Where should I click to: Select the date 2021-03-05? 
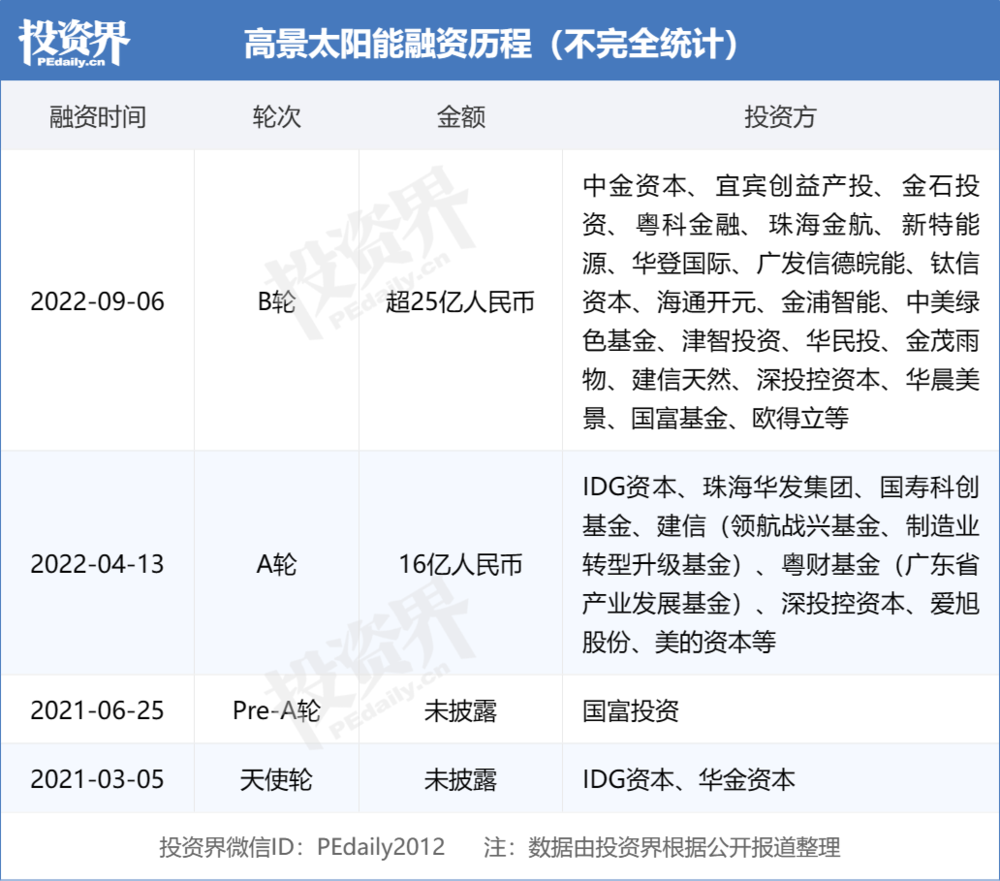pyautogui.click(x=98, y=779)
